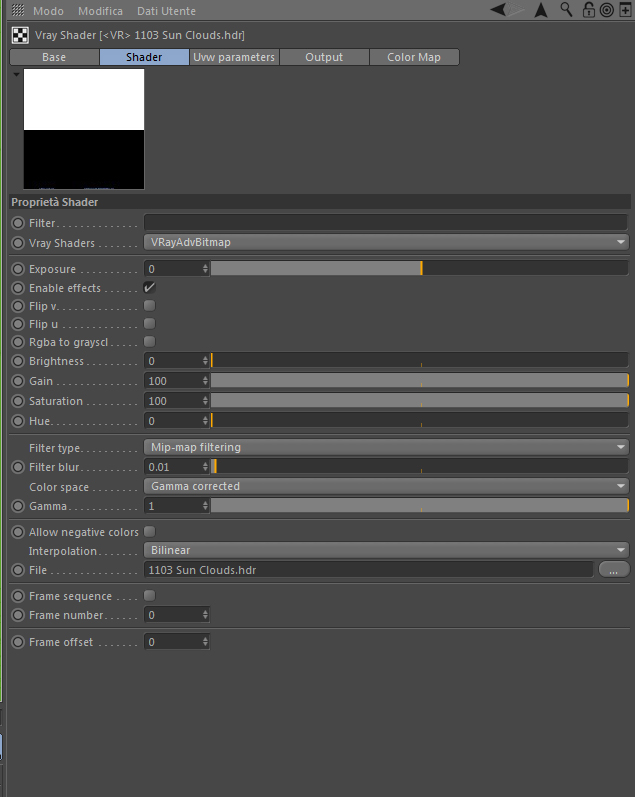Click animation dot beside Vray Shaders
This screenshot has height=797, width=635.
18,243
